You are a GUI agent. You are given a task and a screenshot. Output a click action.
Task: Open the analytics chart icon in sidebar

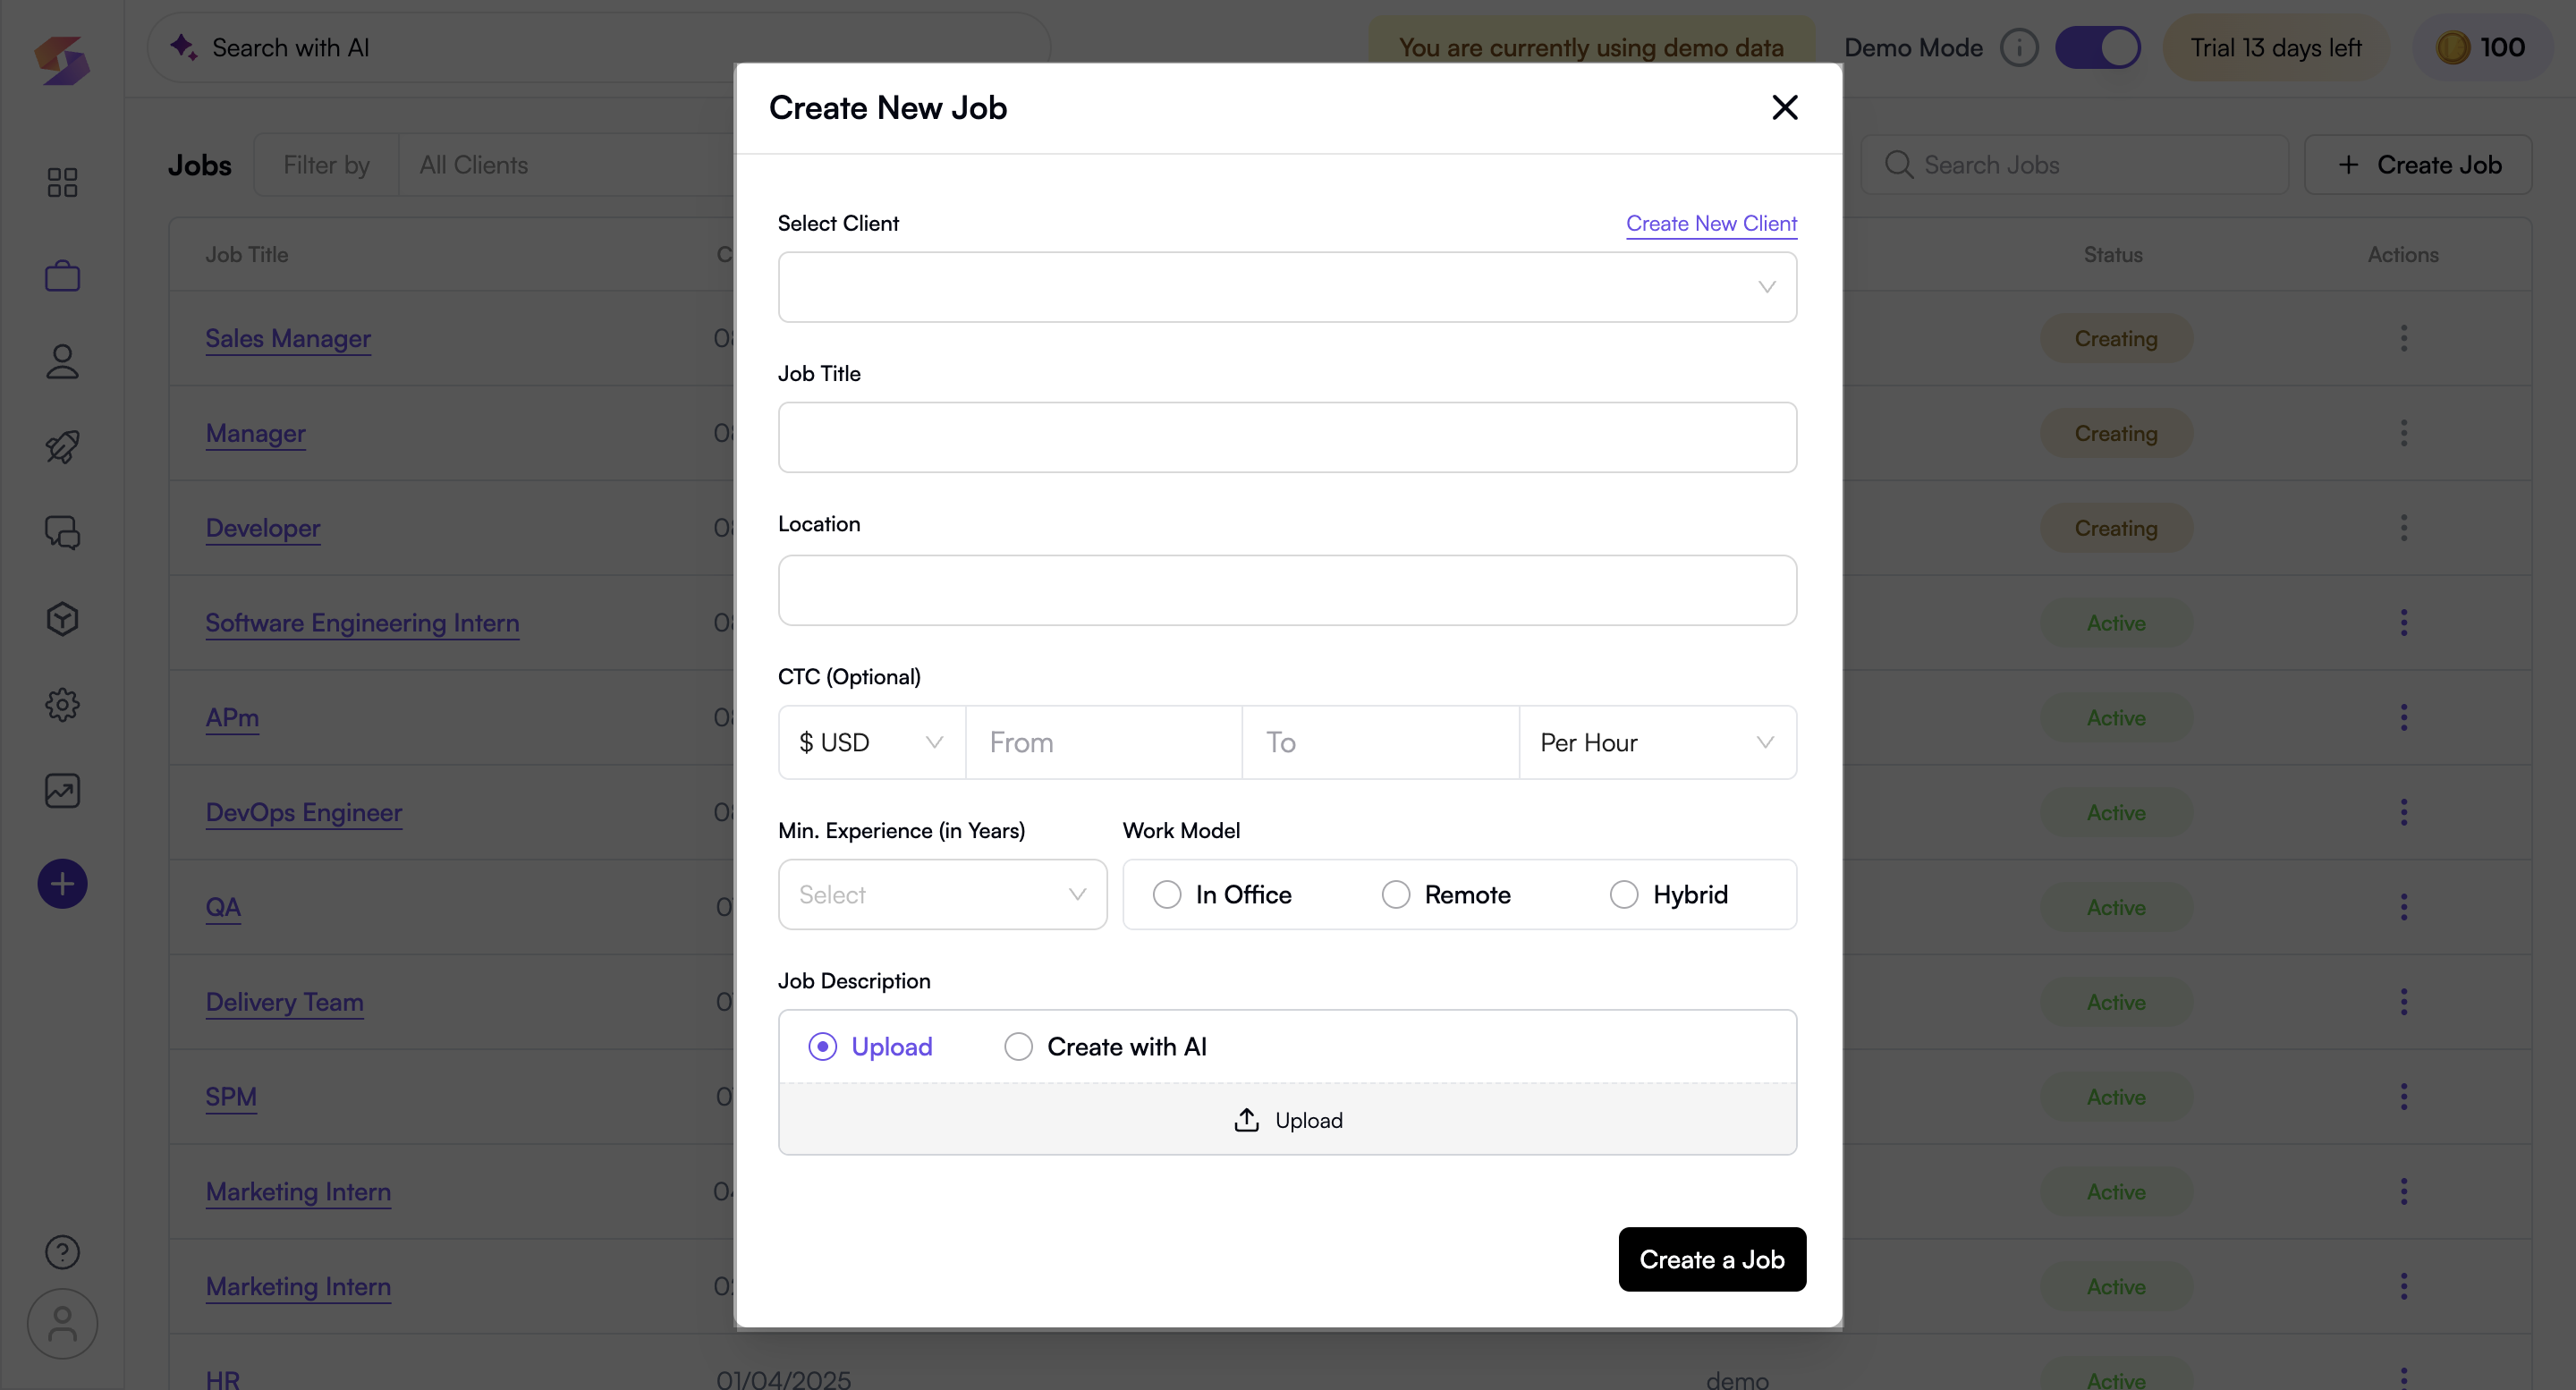pyautogui.click(x=62, y=790)
